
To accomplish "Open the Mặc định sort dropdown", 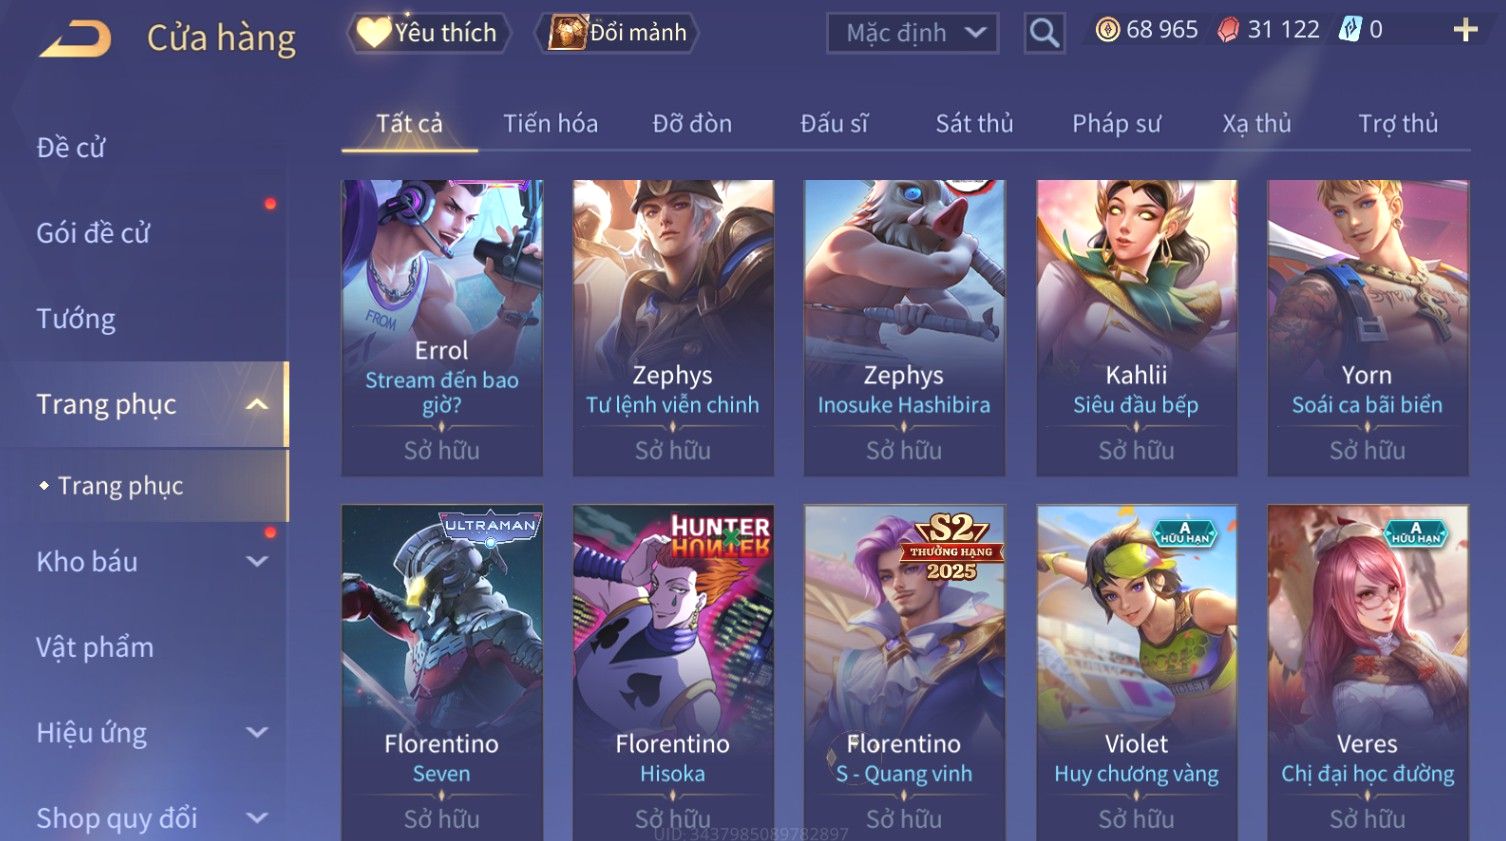I will pos(912,34).
